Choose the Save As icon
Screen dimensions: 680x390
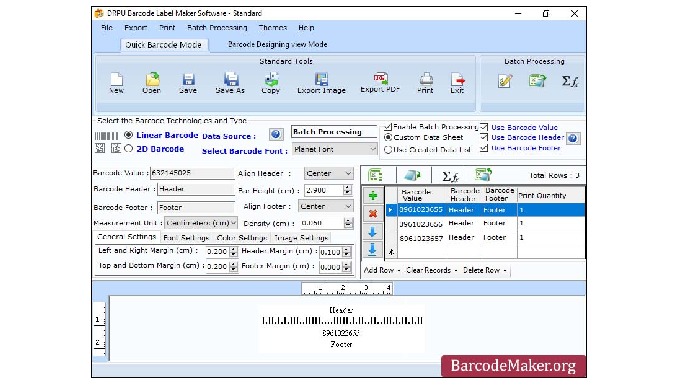click(x=231, y=79)
